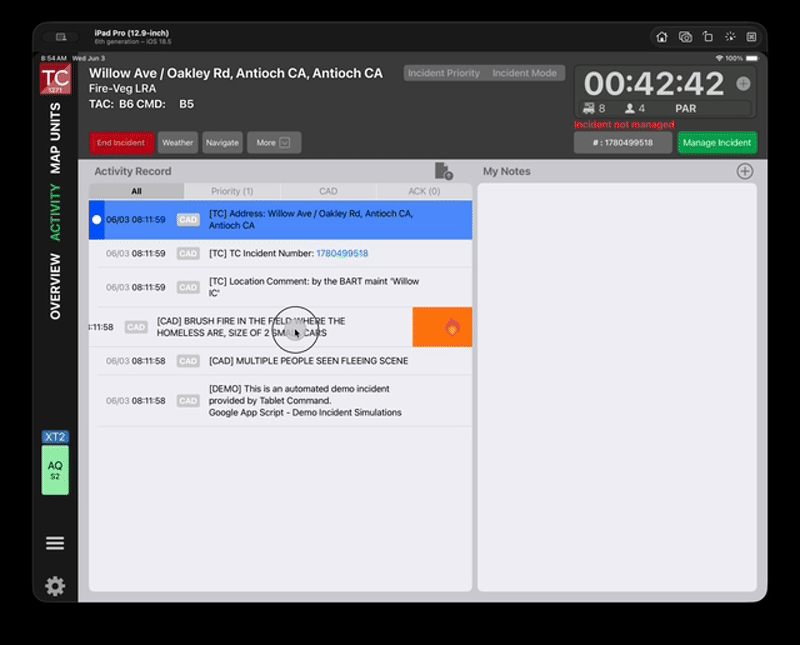The height and width of the screenshot is (645, 800).
Task: Switch to UNITS in the sidebar
Action: coord(55,122)
